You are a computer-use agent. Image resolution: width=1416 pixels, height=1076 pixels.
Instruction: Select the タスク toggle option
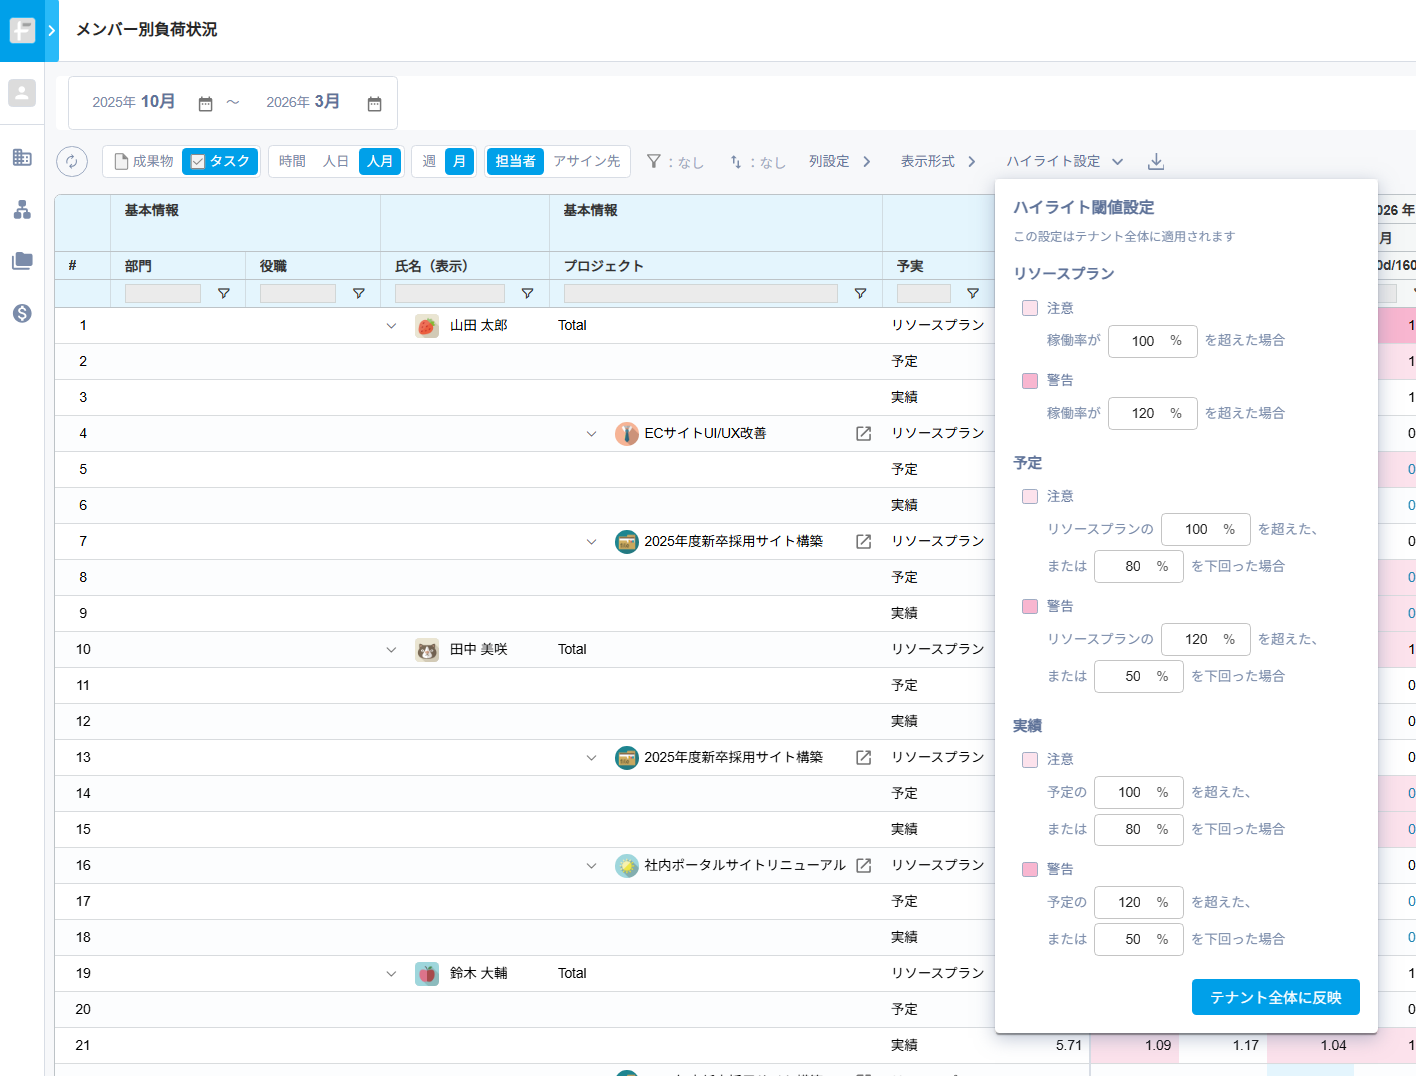(x=220, y=161)
